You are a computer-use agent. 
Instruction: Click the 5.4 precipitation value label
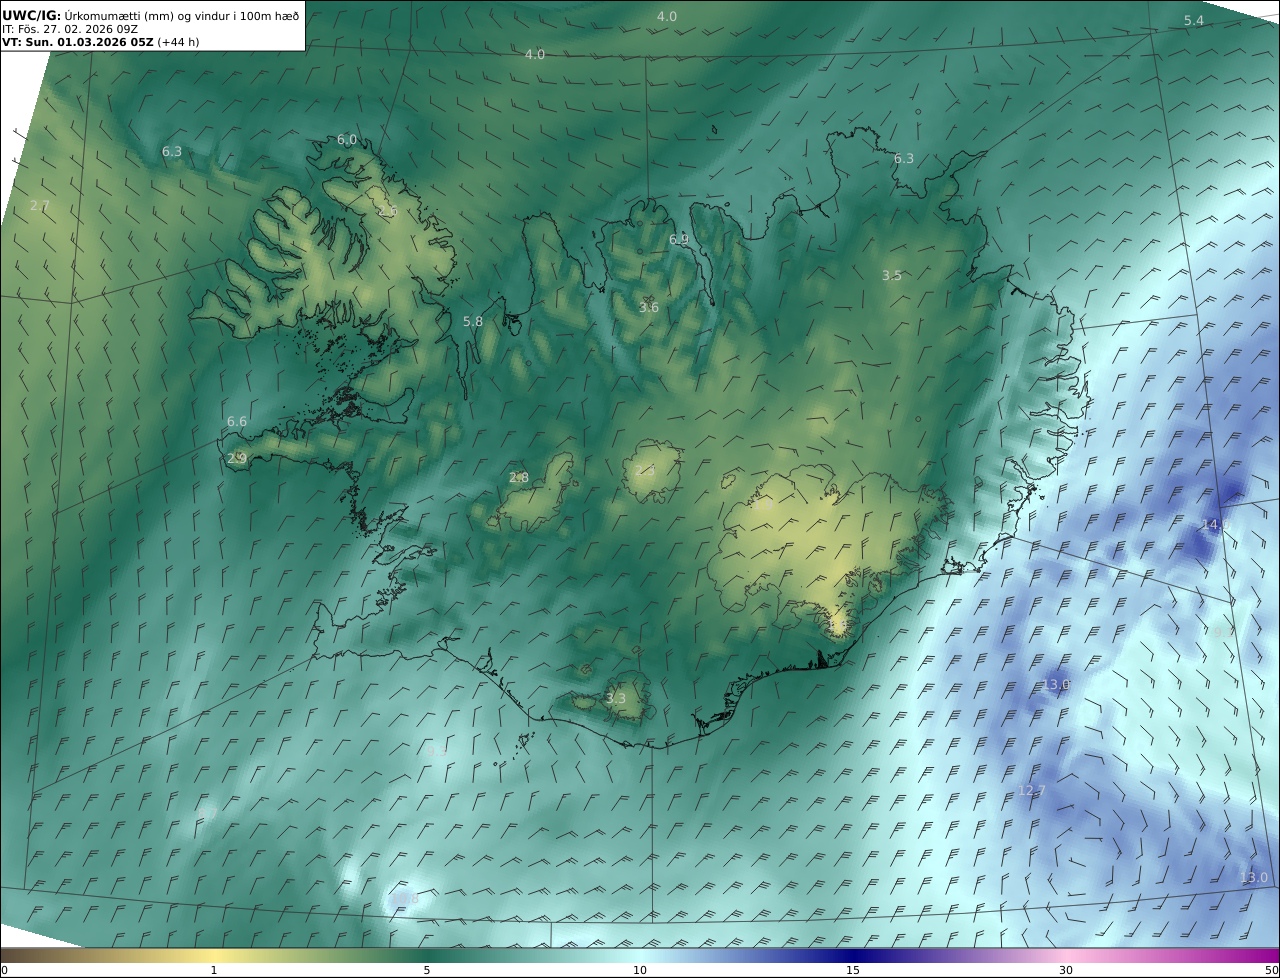pos(1194,21)
